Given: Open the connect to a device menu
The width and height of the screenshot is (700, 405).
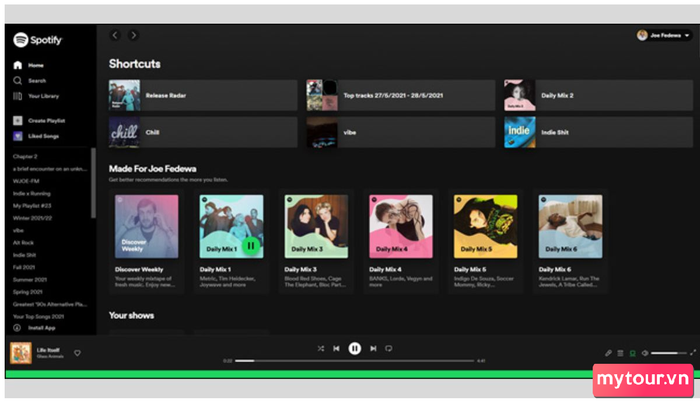Looking at the screenshot, I should (633, 353).
